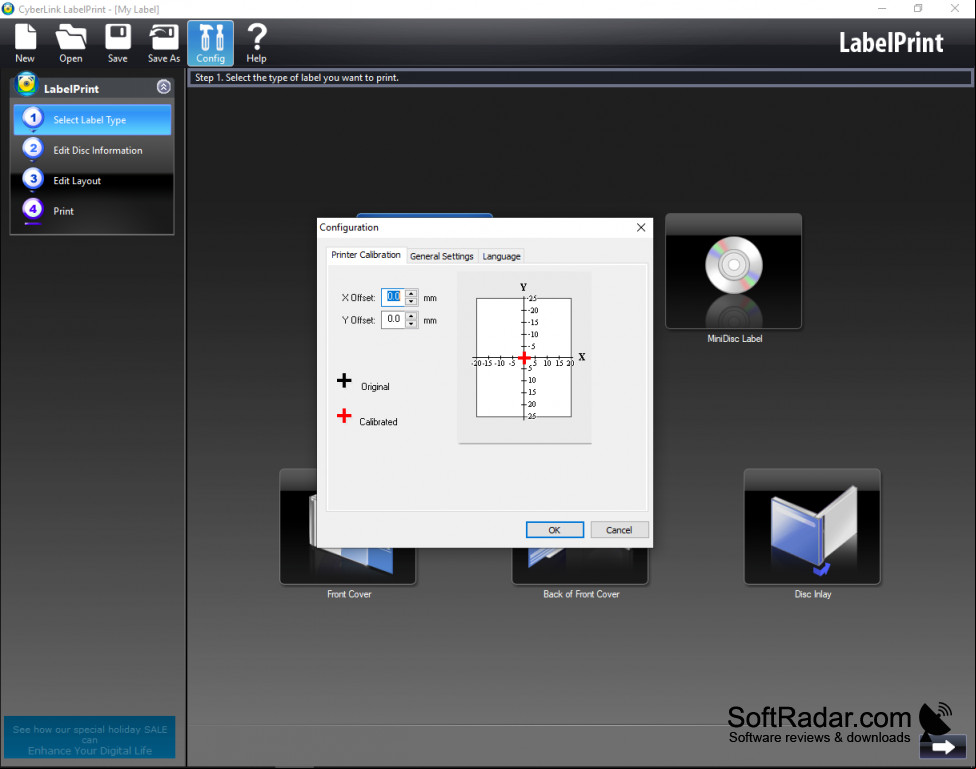Decrease the X Offset with down arrow
Image resolution: width=976 pixels, height=769 pixels.
[411, 301]
